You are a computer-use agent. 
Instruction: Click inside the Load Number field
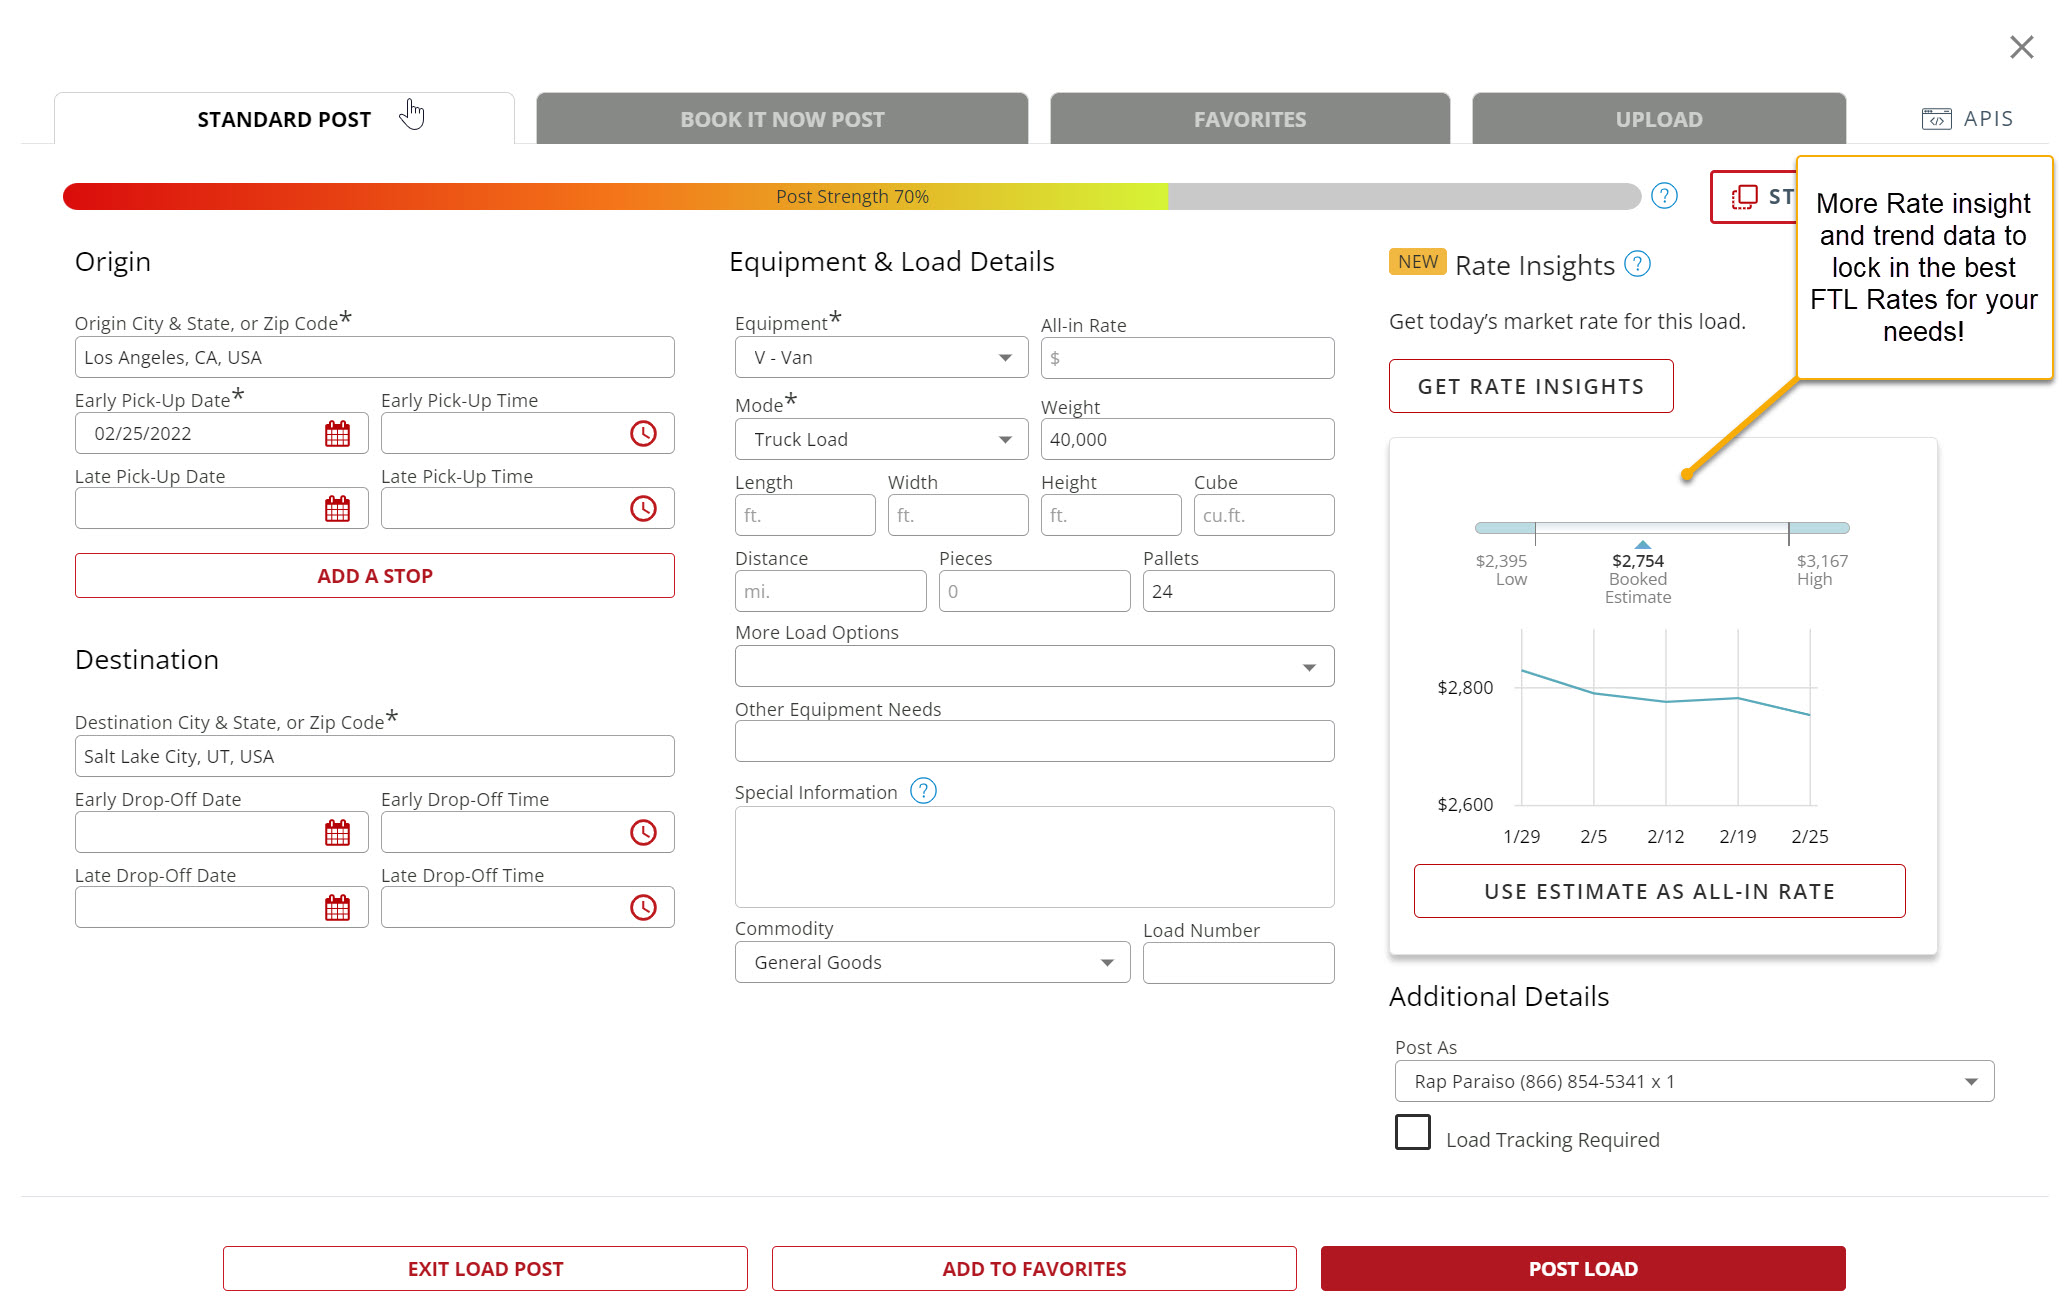point(1238,962)
